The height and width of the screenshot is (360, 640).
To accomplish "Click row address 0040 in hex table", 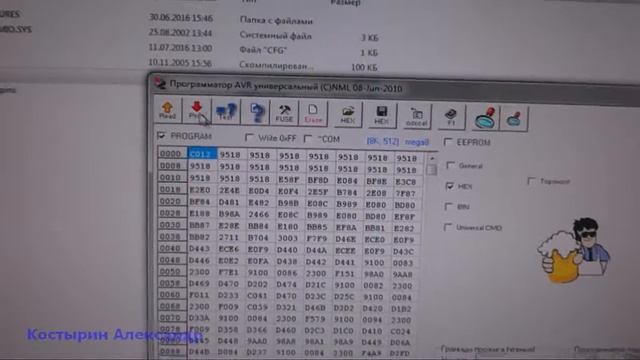I will [x=171, y=248].
